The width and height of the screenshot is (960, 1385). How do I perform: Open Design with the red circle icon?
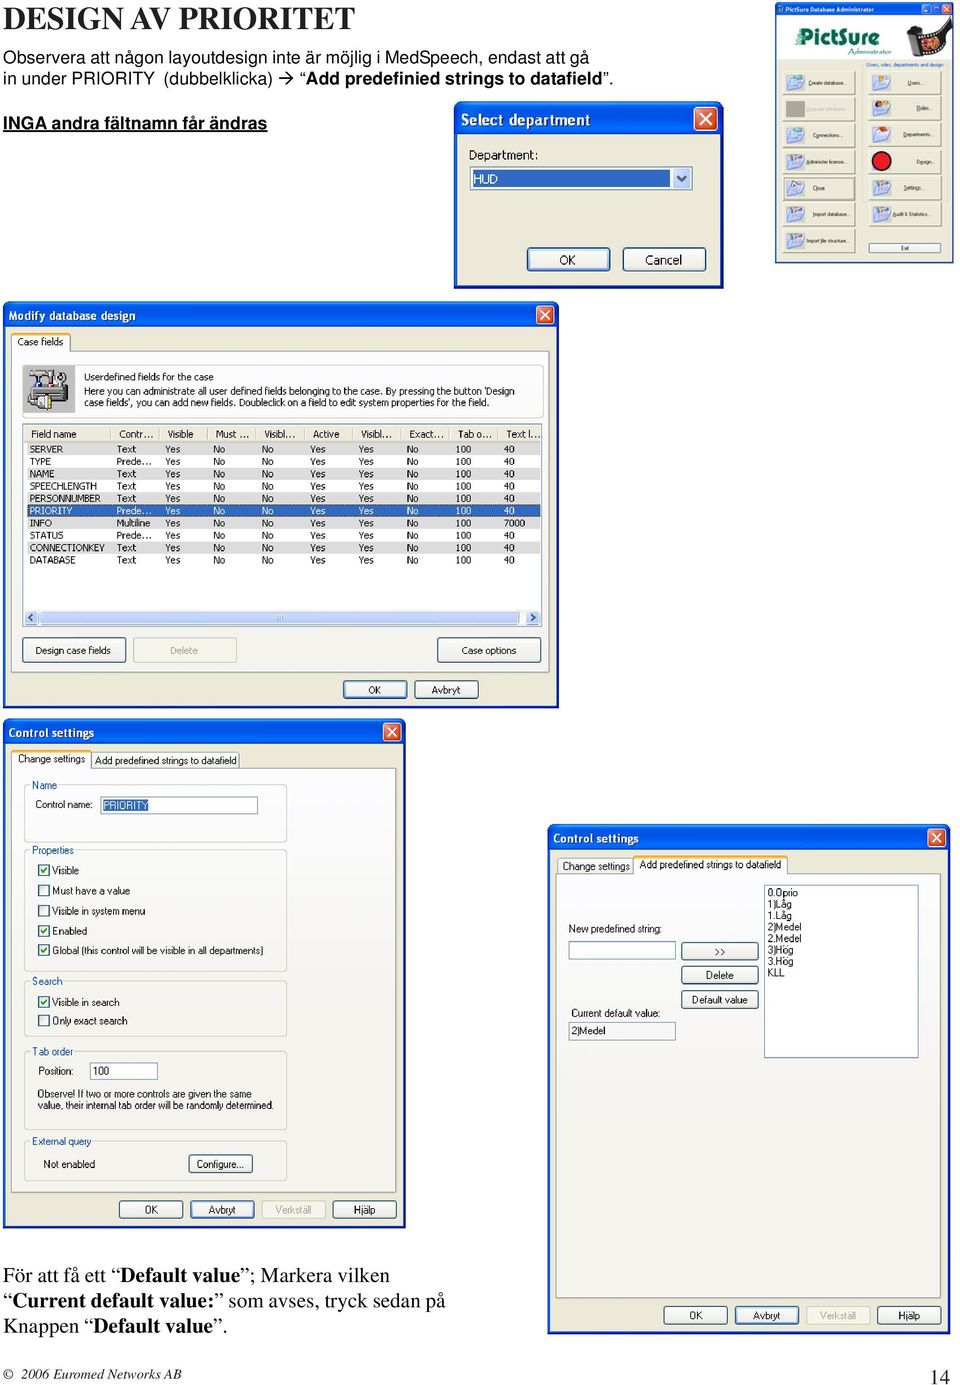tap(905, 161)
